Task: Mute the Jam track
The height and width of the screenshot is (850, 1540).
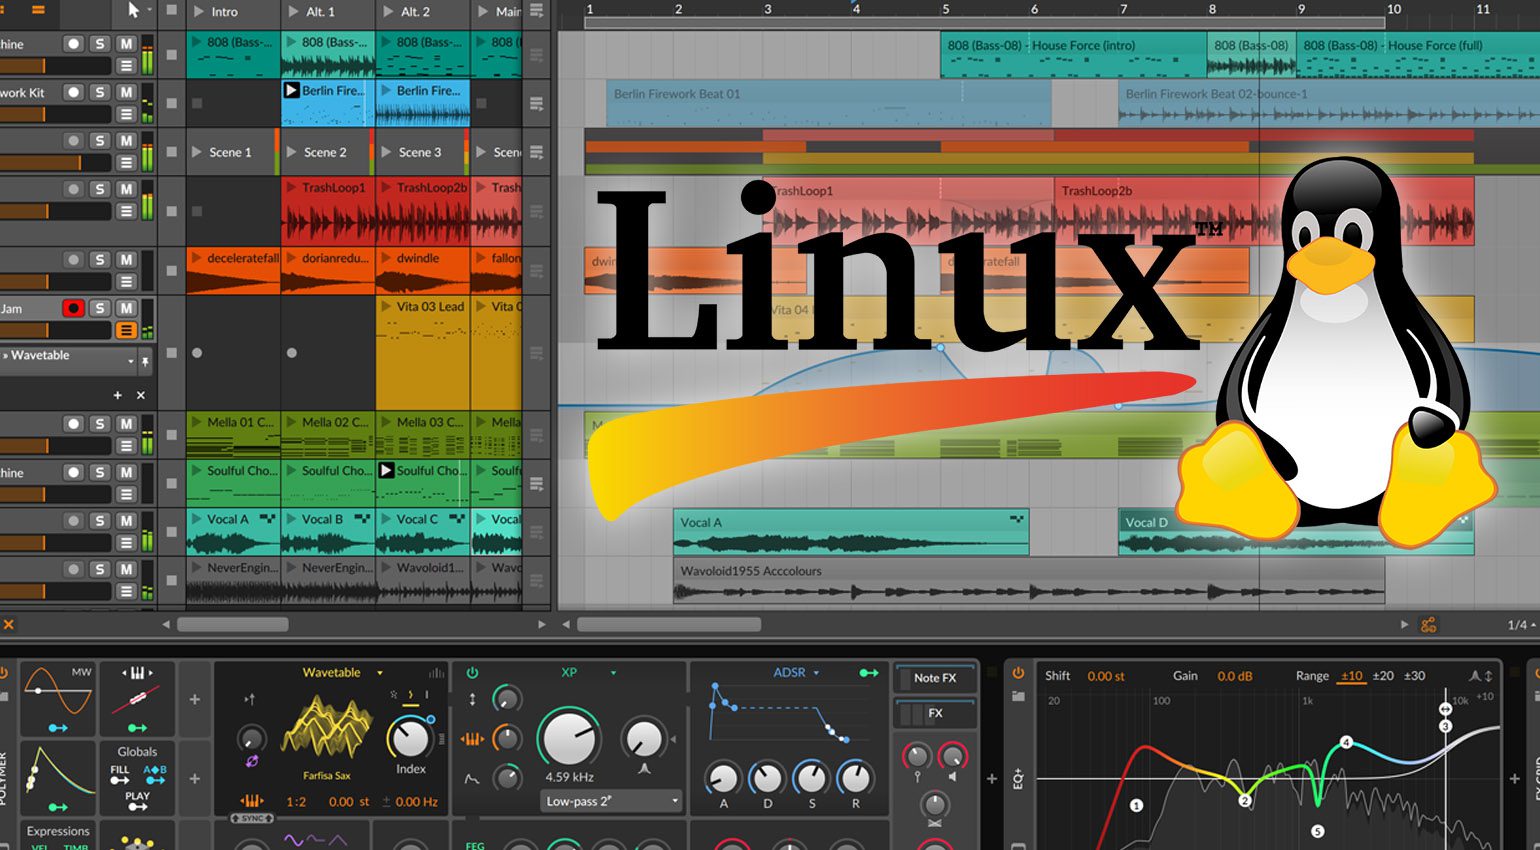Action: pyautogui.click(x=126, y=308)
